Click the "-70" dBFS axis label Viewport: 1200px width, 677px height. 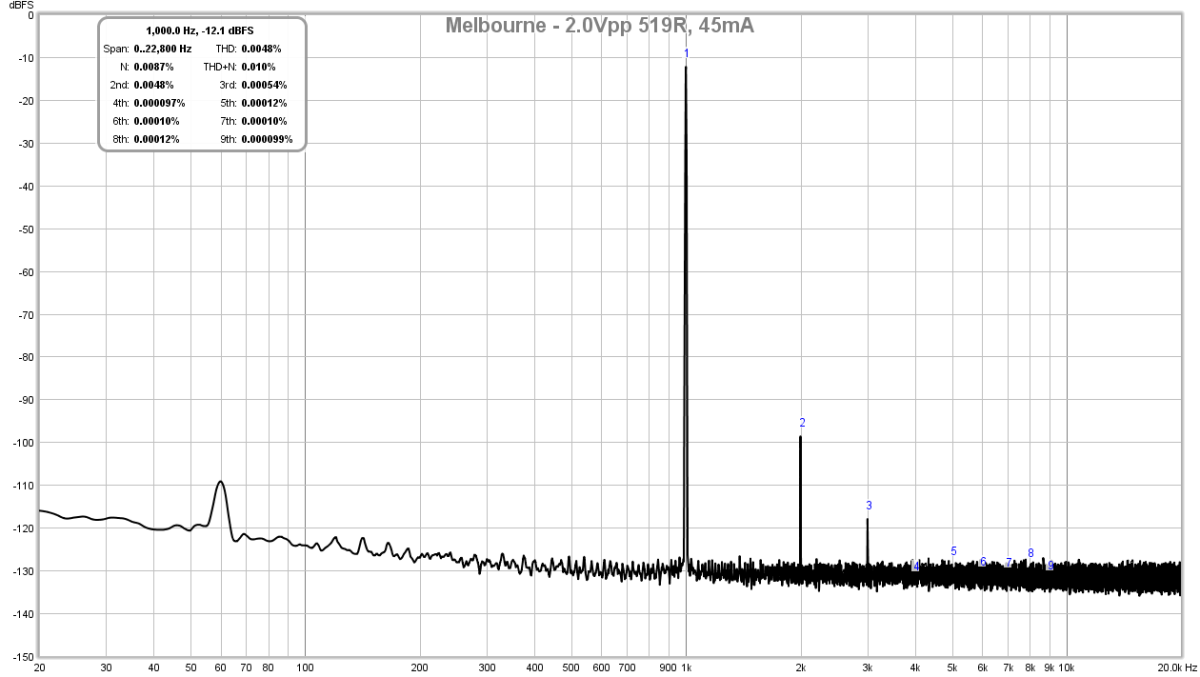tap(27, 314)
